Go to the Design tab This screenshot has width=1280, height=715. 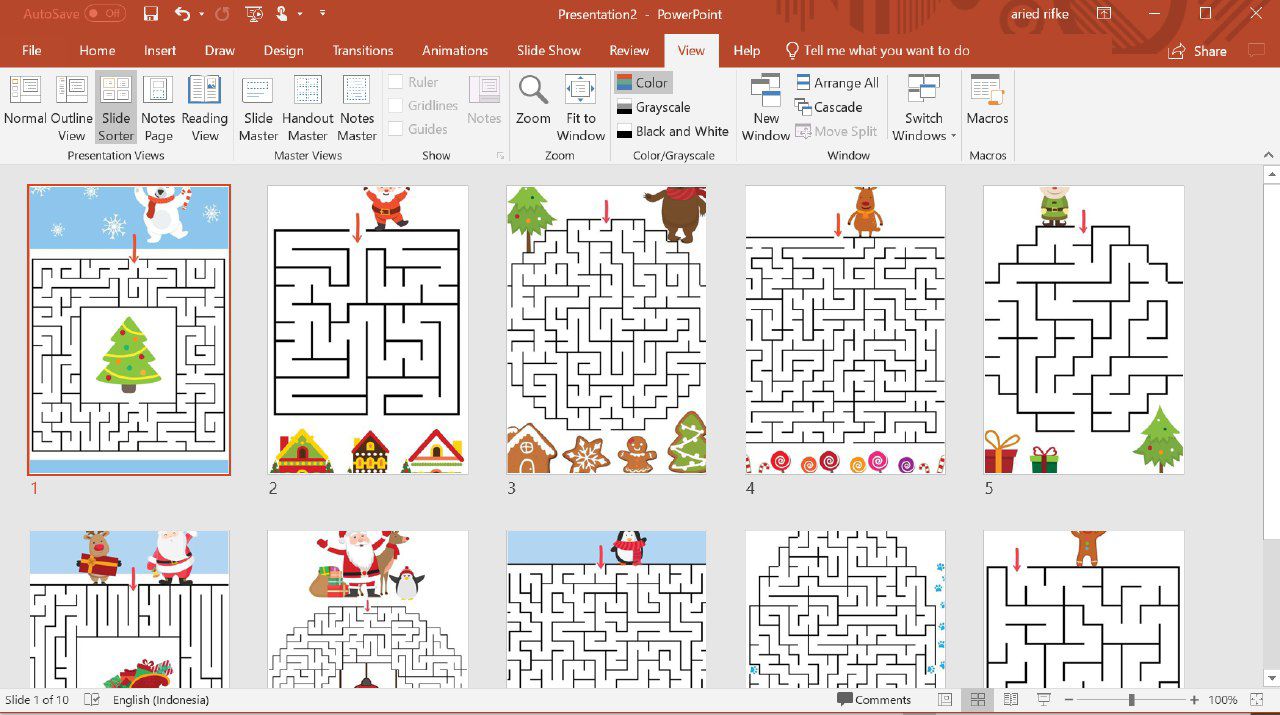(x=283, y=50)
